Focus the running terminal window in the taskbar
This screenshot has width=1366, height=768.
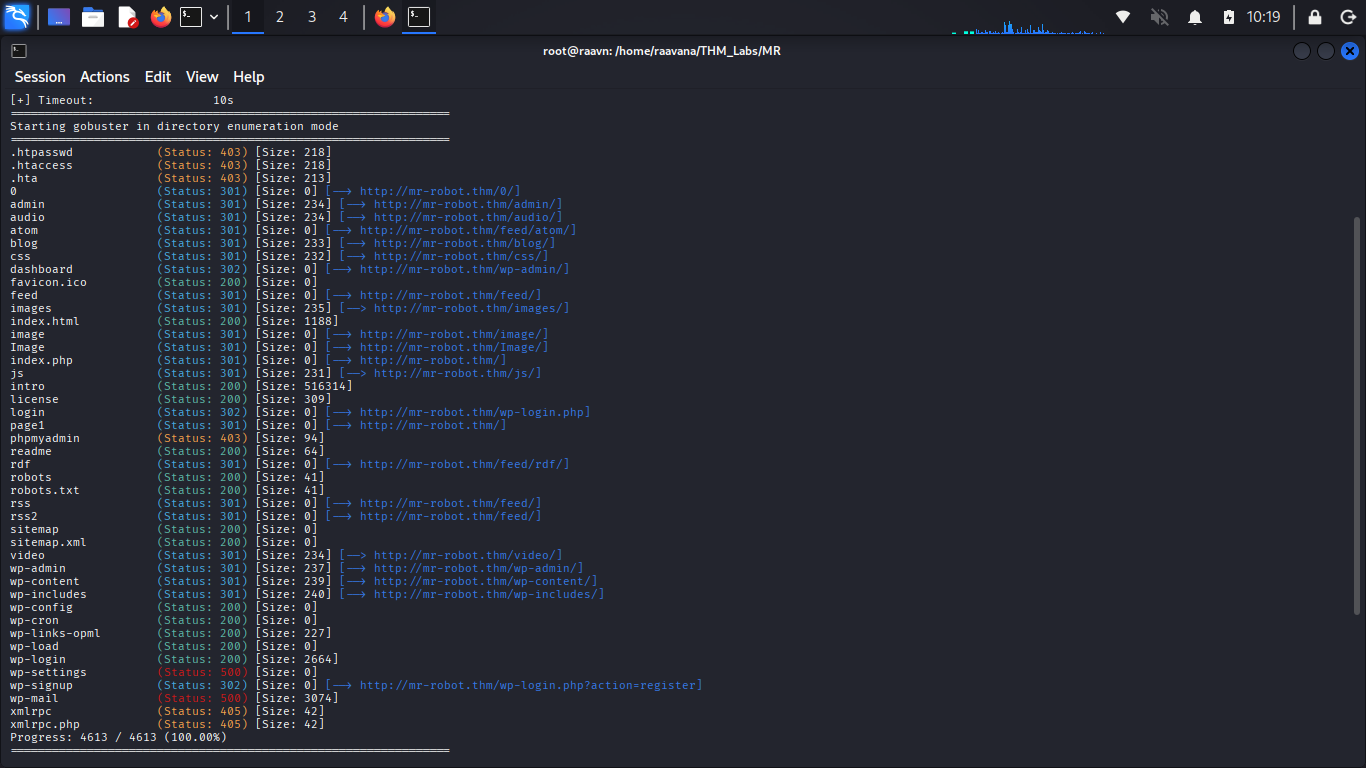click(419, 17)
